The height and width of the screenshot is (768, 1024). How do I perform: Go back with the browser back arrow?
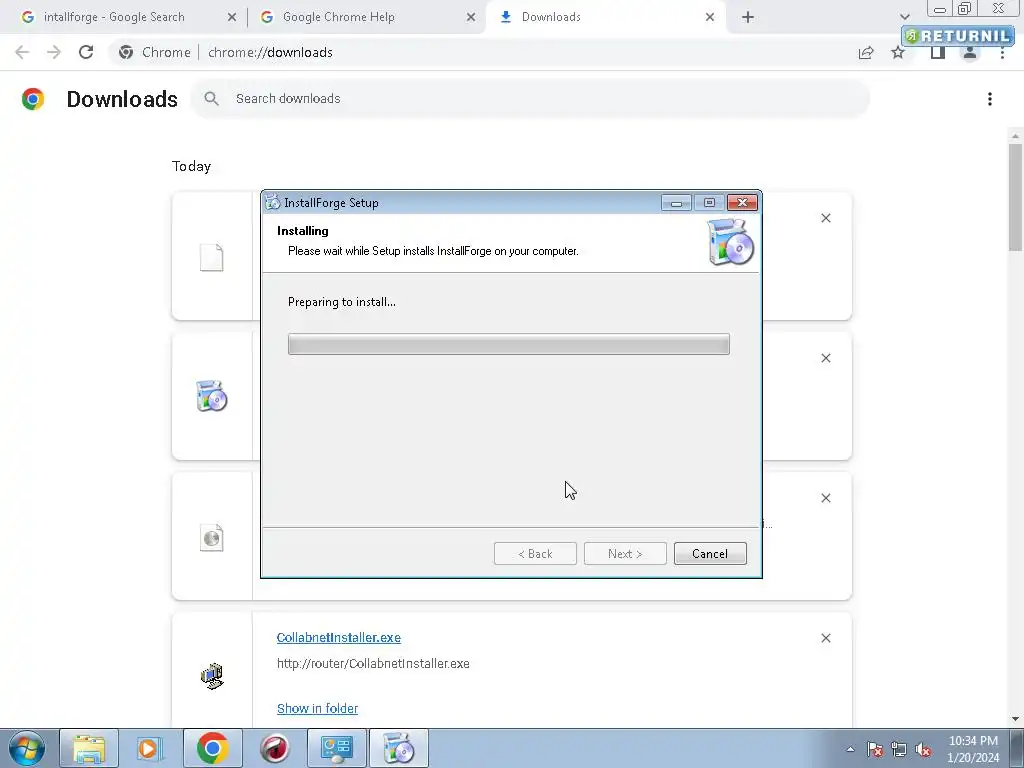coord(22,52)
